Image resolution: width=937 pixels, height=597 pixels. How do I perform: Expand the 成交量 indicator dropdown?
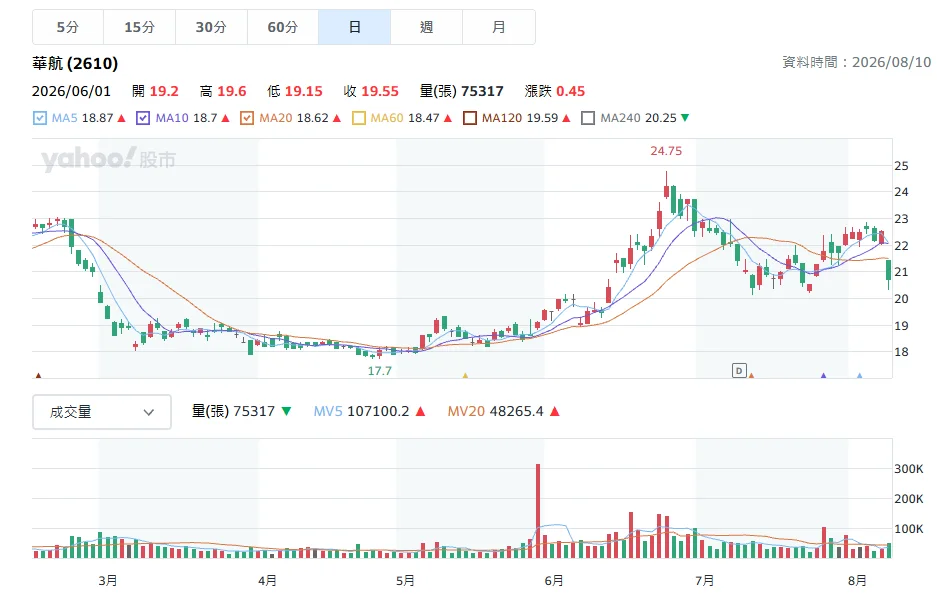click(102, 412)
